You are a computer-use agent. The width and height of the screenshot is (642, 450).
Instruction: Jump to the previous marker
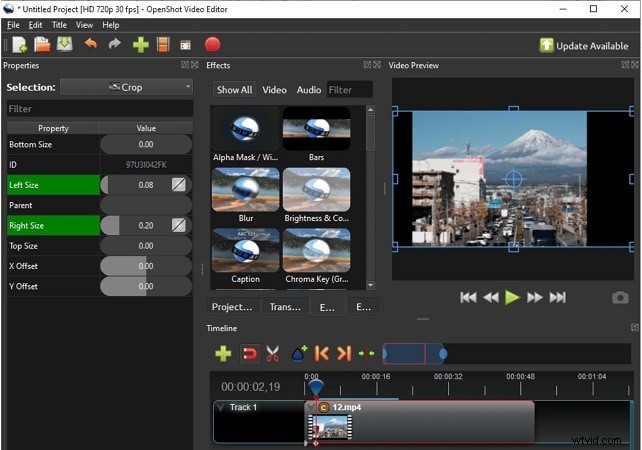coord(322,353)
